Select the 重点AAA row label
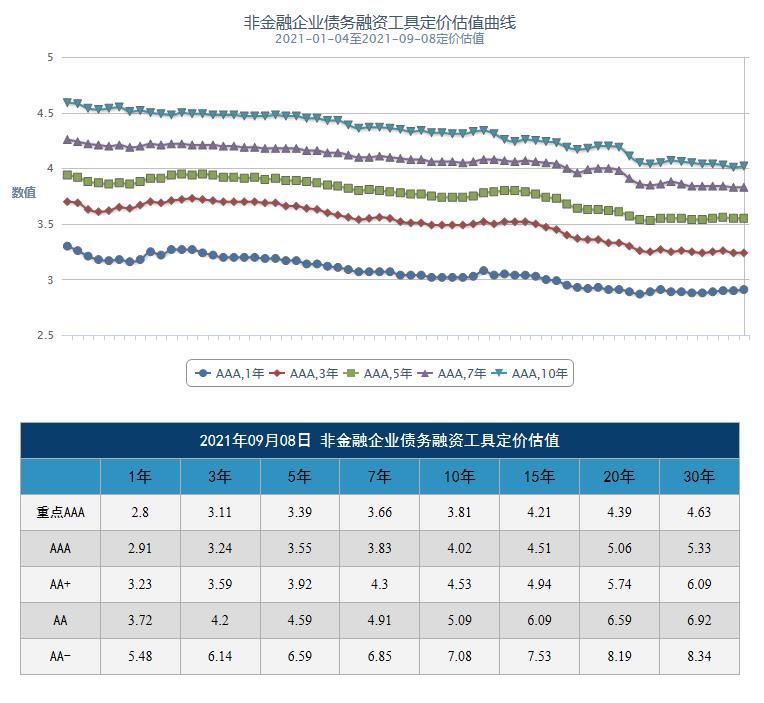Viewport: 764px width, 703px height. [60, 512]
